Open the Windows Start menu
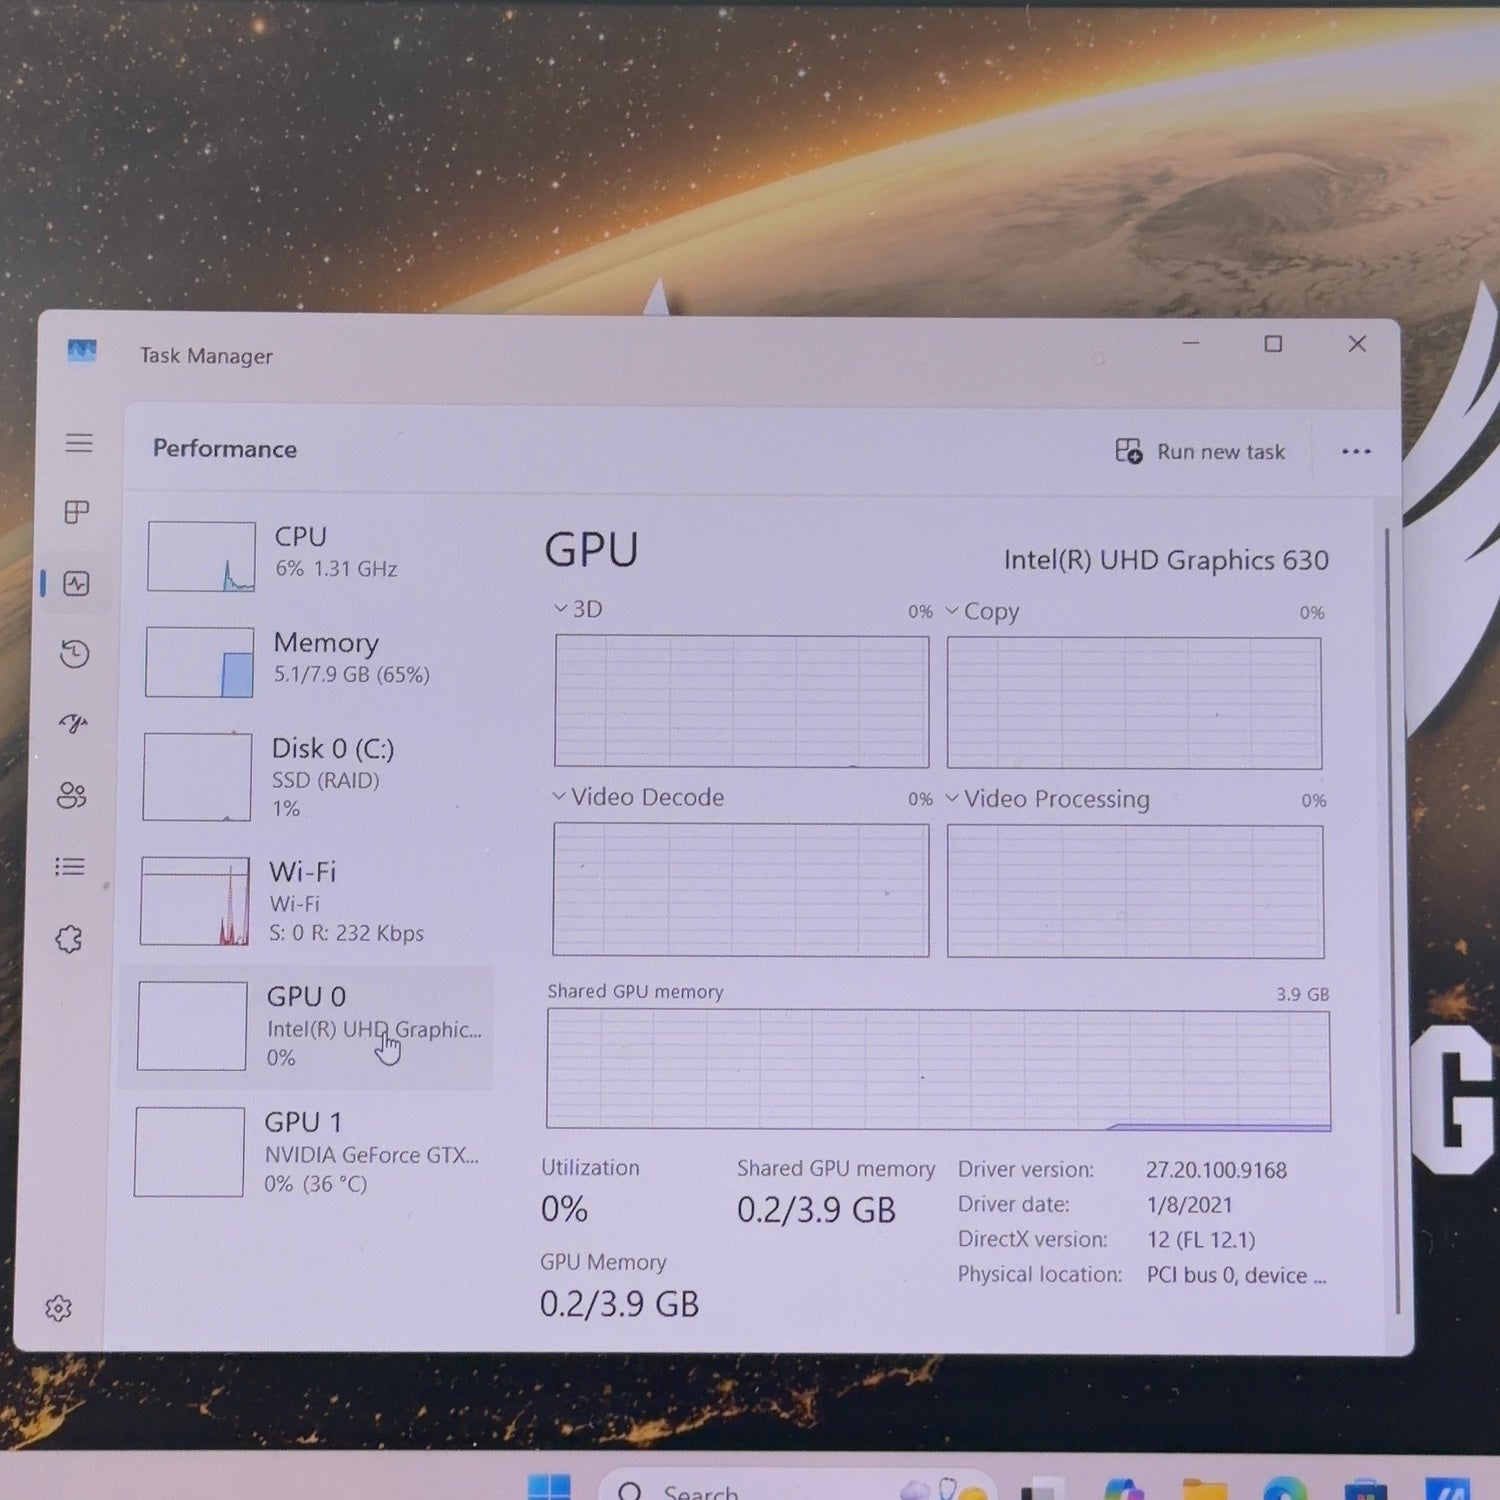Screen dimensions: 1500x1500 (x=549, y=1487)
